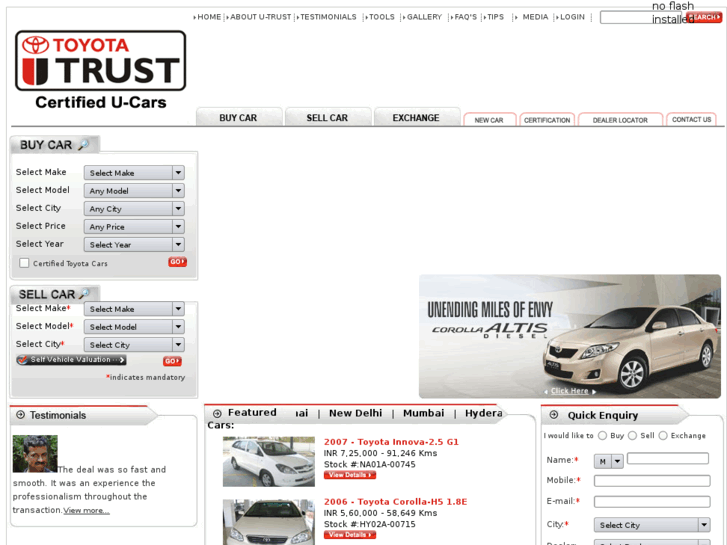Focus the top search input field
The height and width of the screenshot is (545, 727).
tap(643, 18)
